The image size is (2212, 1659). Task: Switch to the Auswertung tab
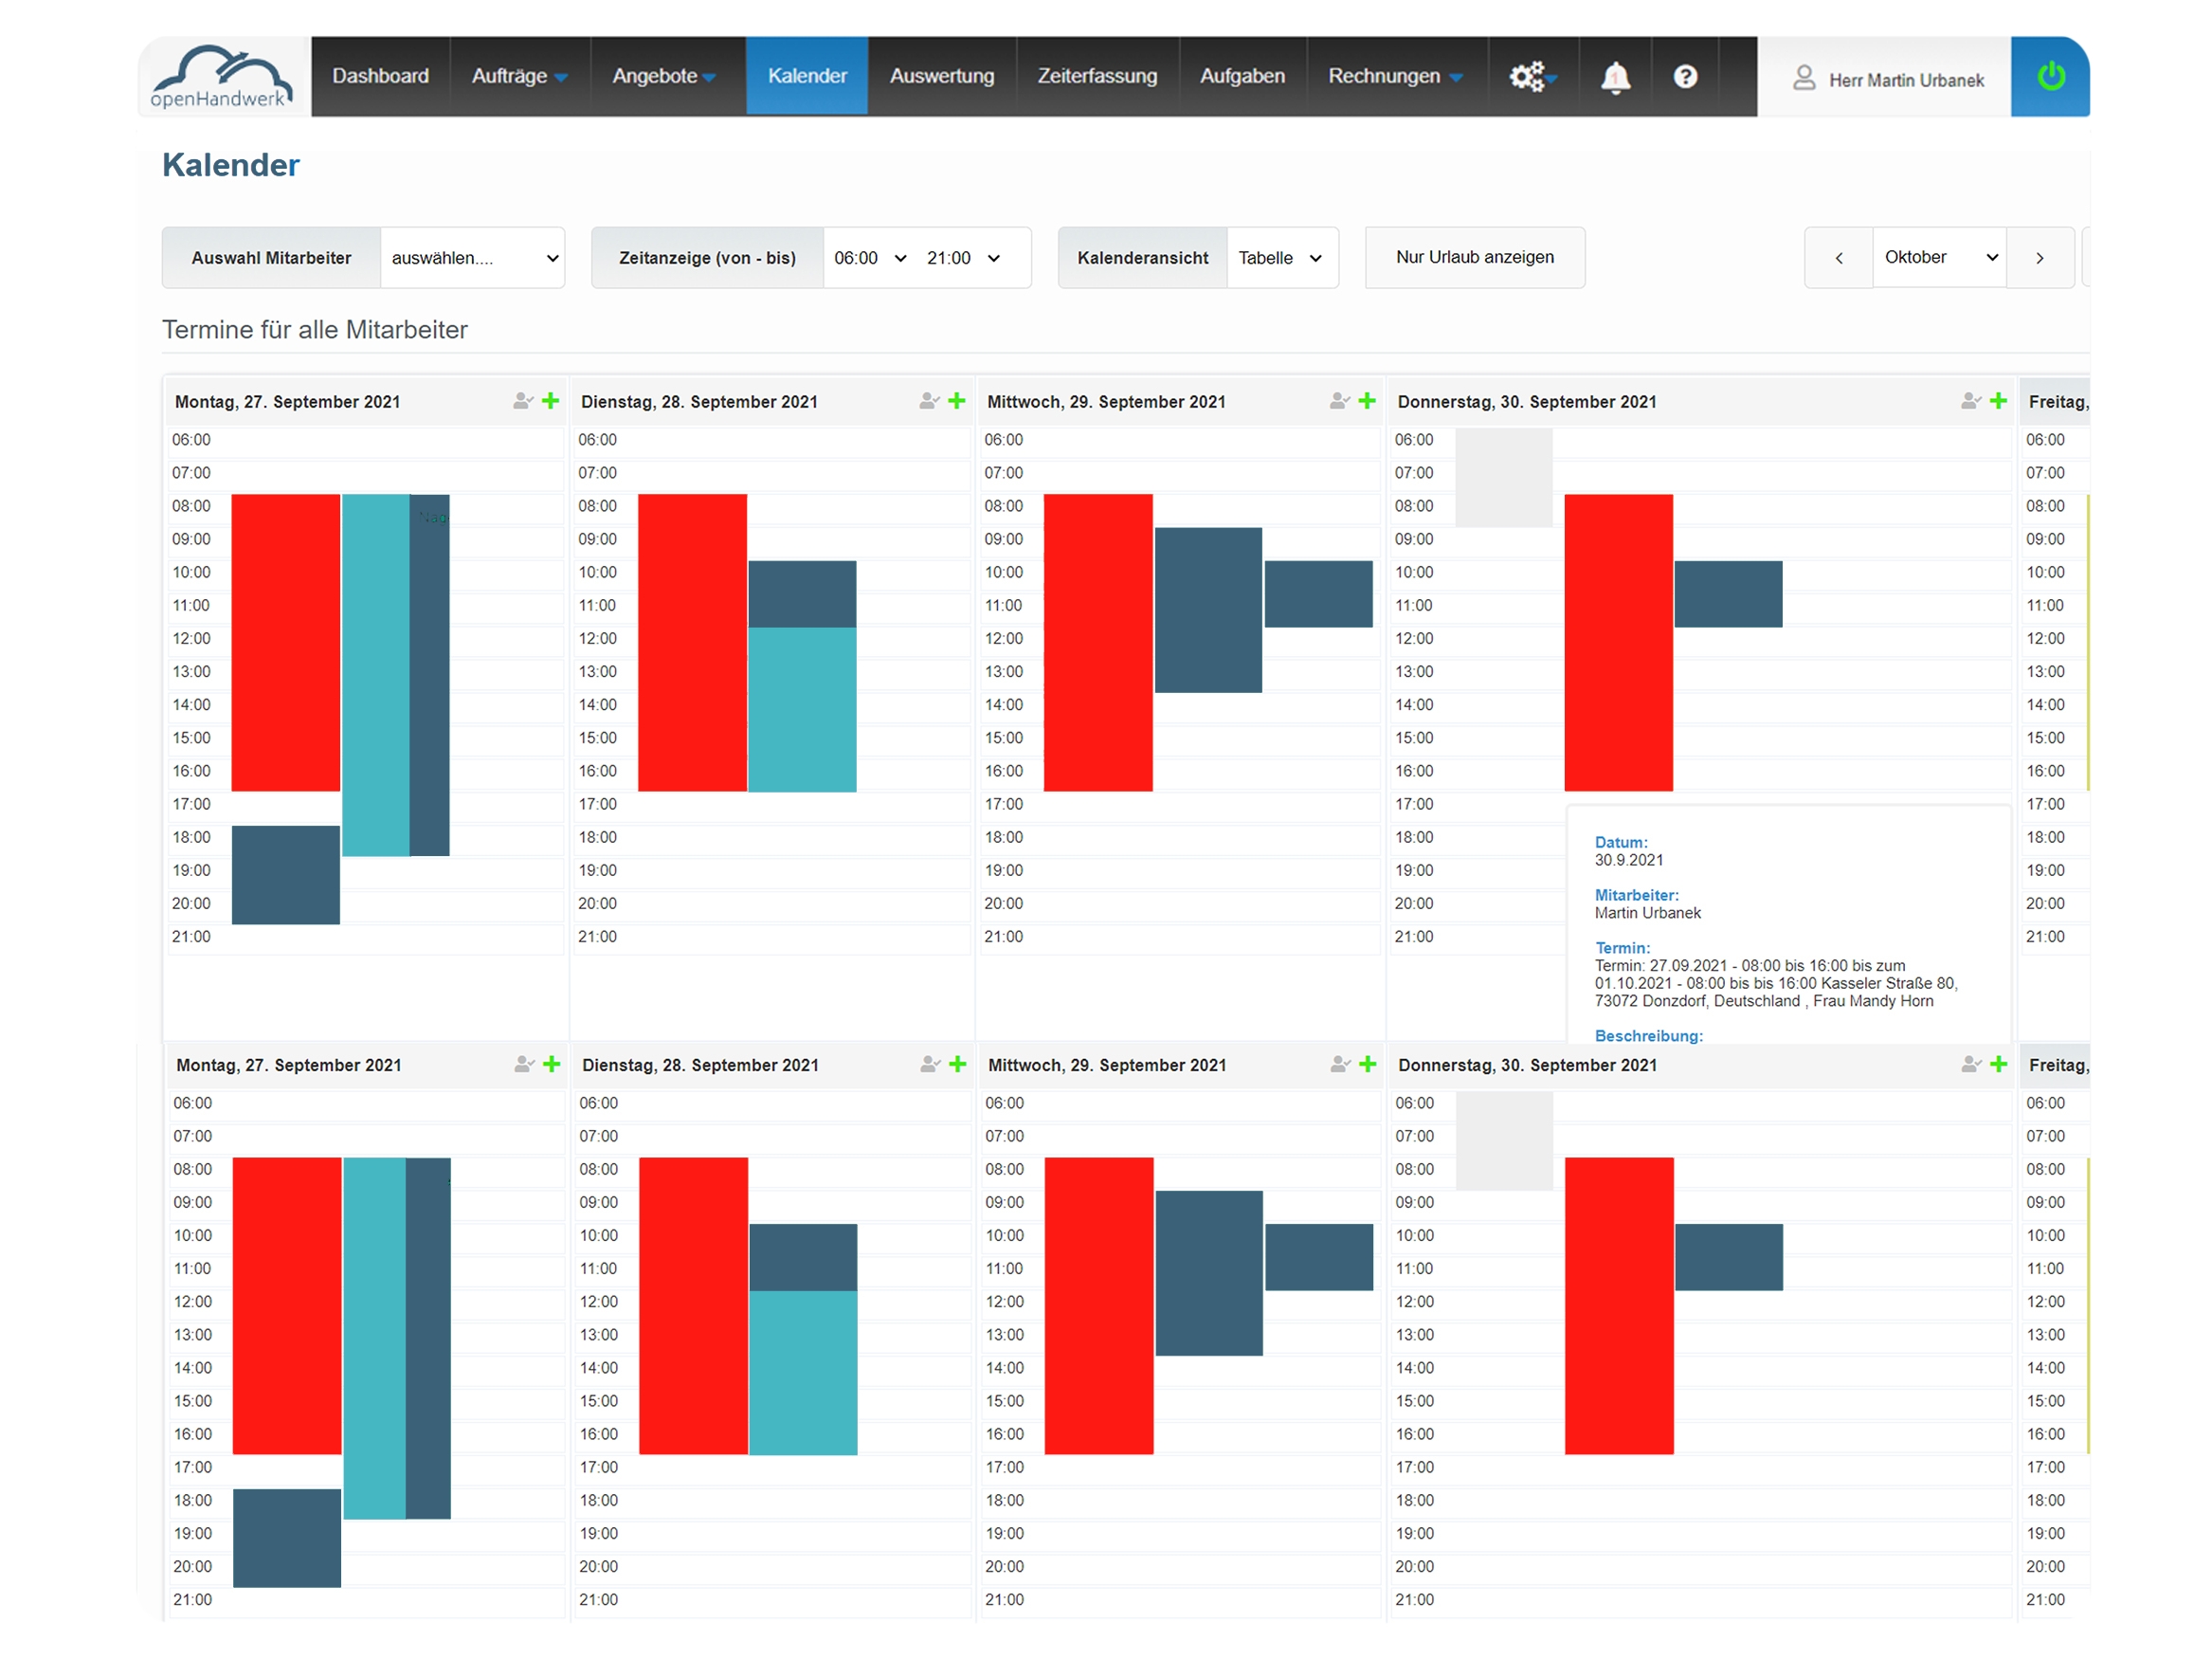point(941,76)
